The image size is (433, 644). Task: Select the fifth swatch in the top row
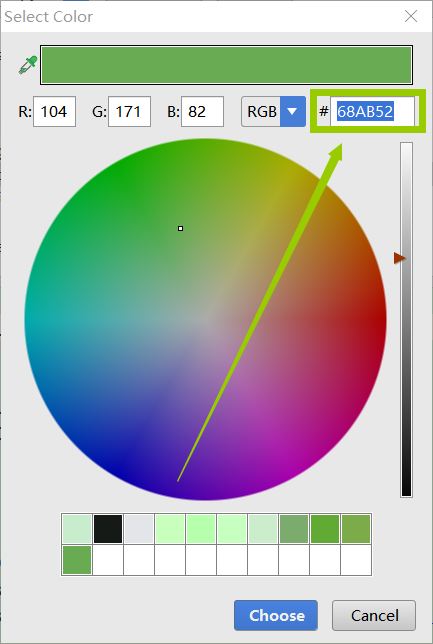[201, 529]
